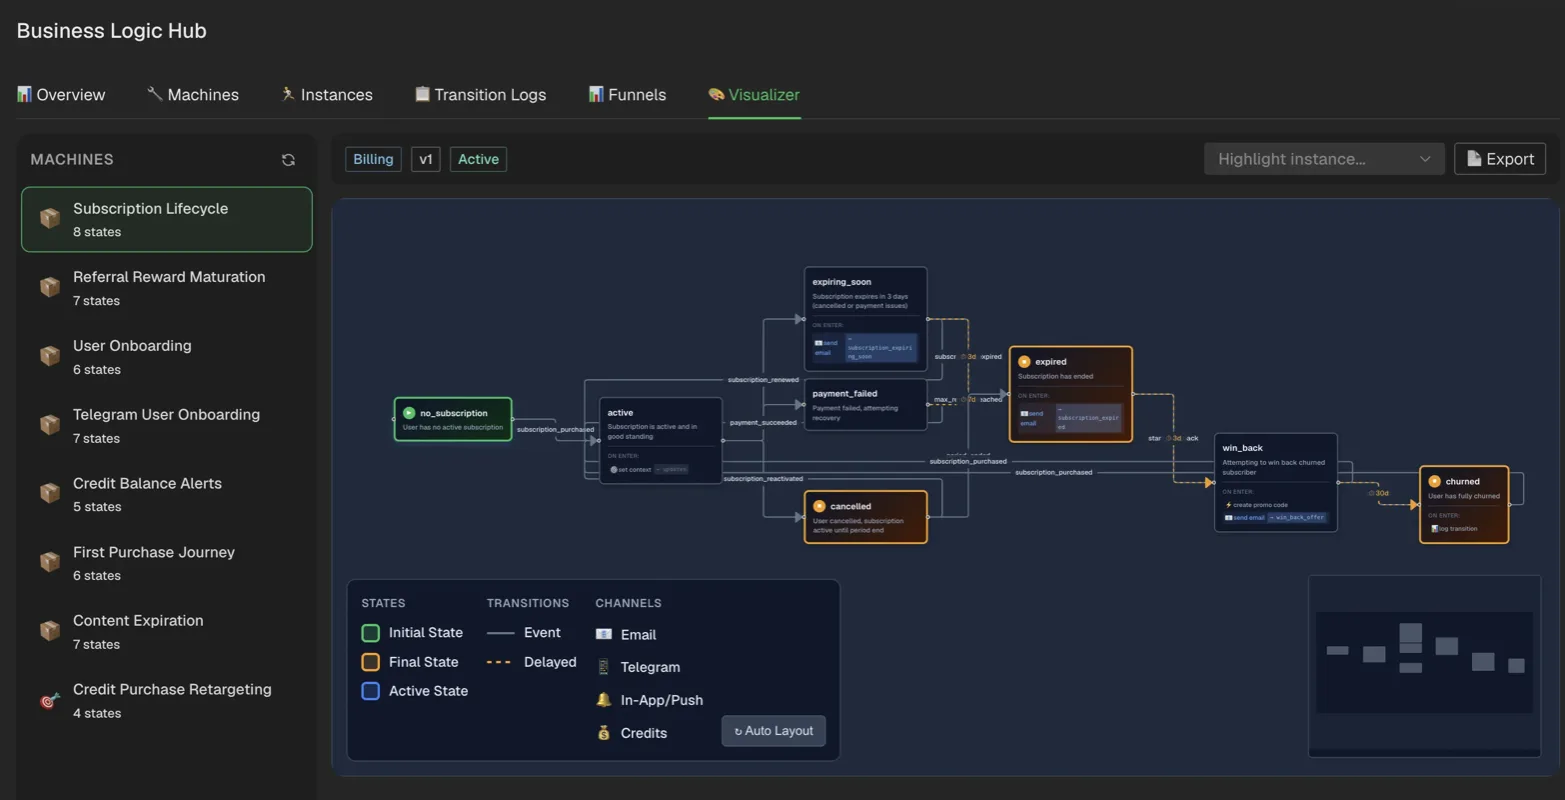Viewport: 1565px width, 800px height.
Task: Switch to the Overview tab
Action: (x=61, y=95)
